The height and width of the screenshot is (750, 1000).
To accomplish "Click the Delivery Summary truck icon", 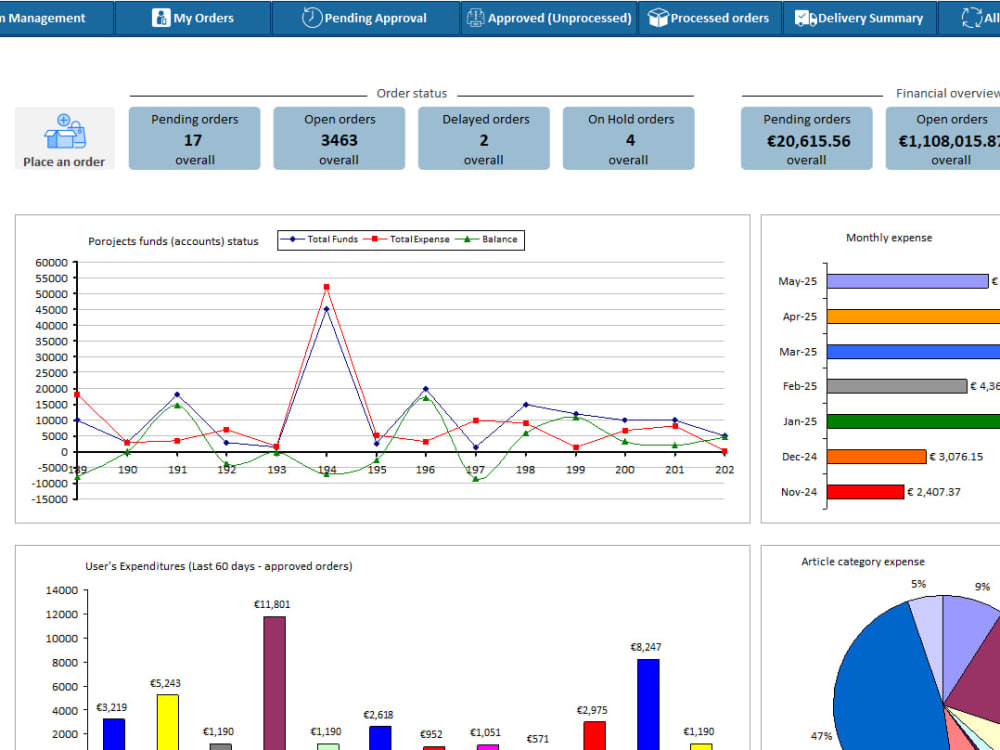I will [805, 18].
